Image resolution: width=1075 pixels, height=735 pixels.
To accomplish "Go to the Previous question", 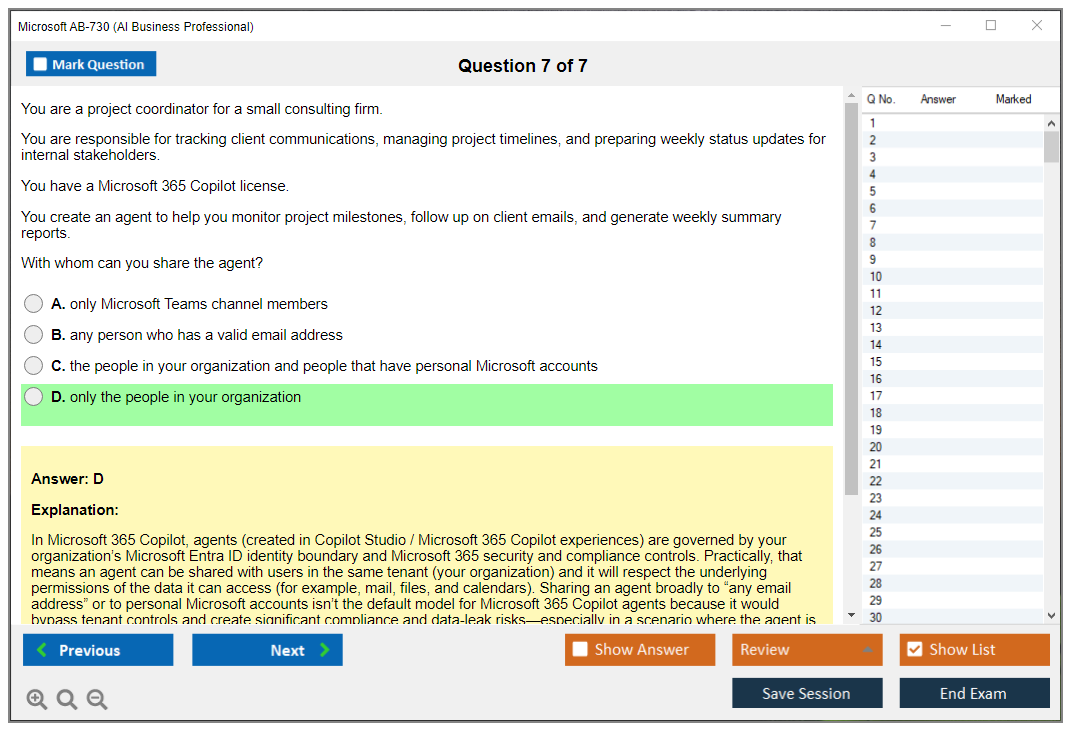I will [98, 650].
